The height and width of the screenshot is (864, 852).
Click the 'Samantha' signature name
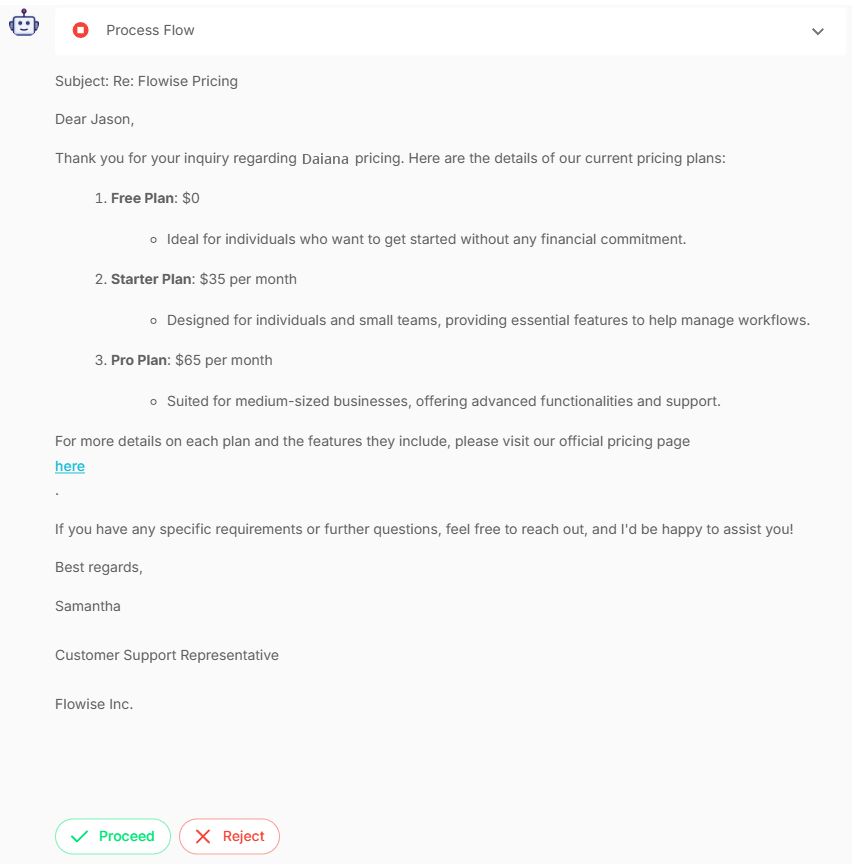click(88, 606)
